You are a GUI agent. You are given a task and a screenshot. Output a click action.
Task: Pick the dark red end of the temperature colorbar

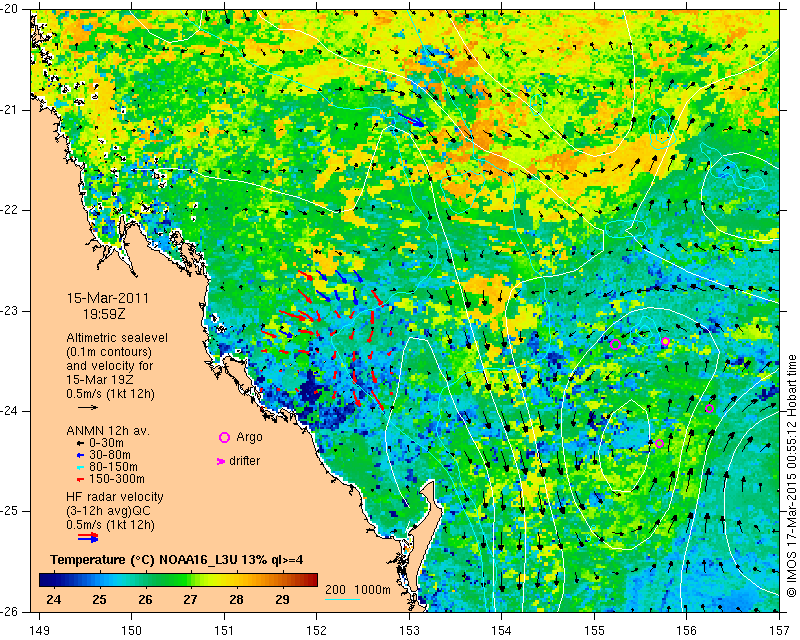(313, 580)
